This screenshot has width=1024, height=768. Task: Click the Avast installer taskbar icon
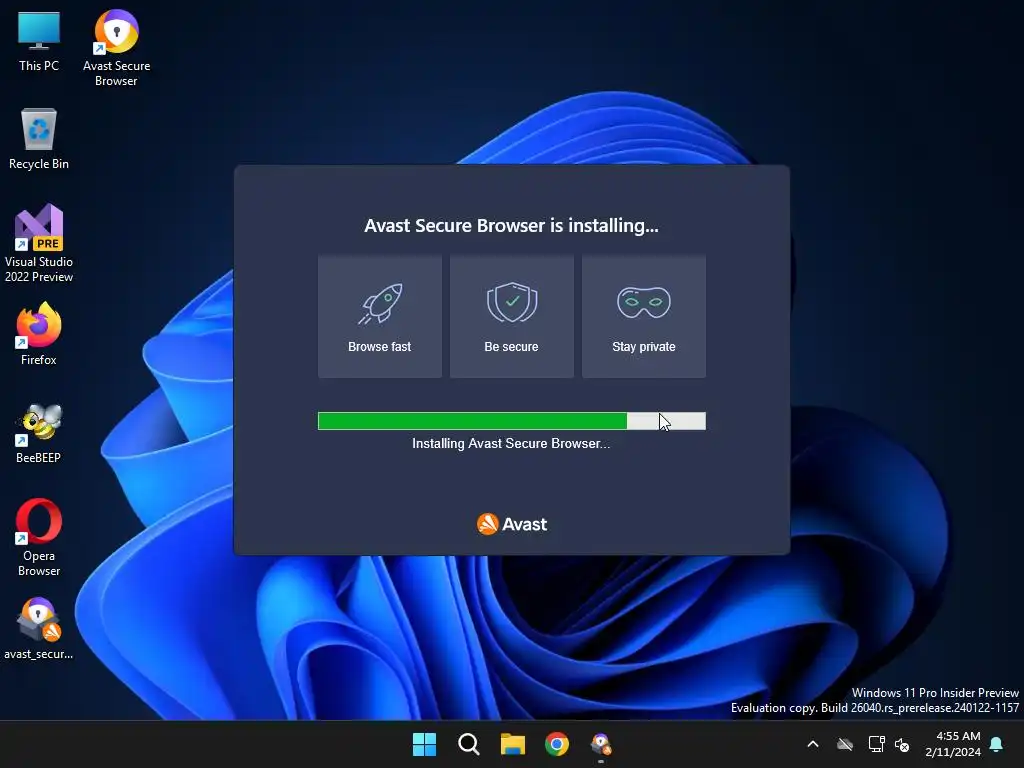[601, 744]
